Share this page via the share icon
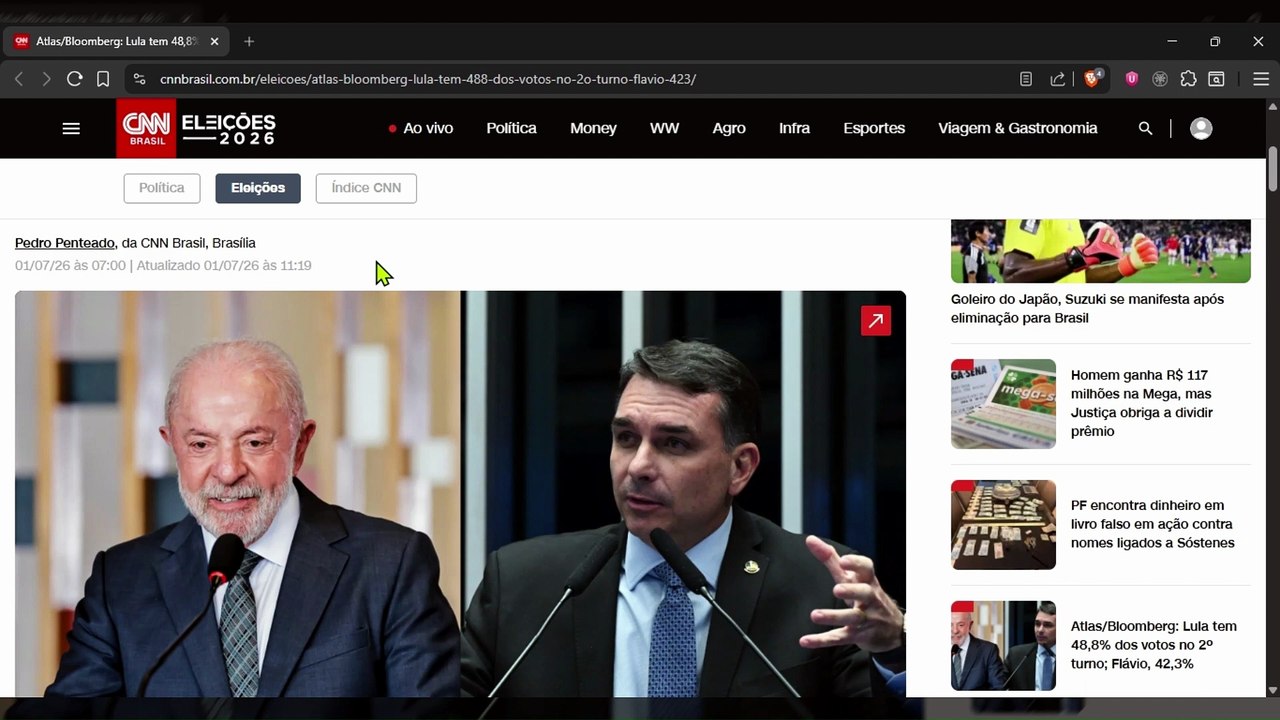This screenshot has height=720, width=1280. 1057,79
